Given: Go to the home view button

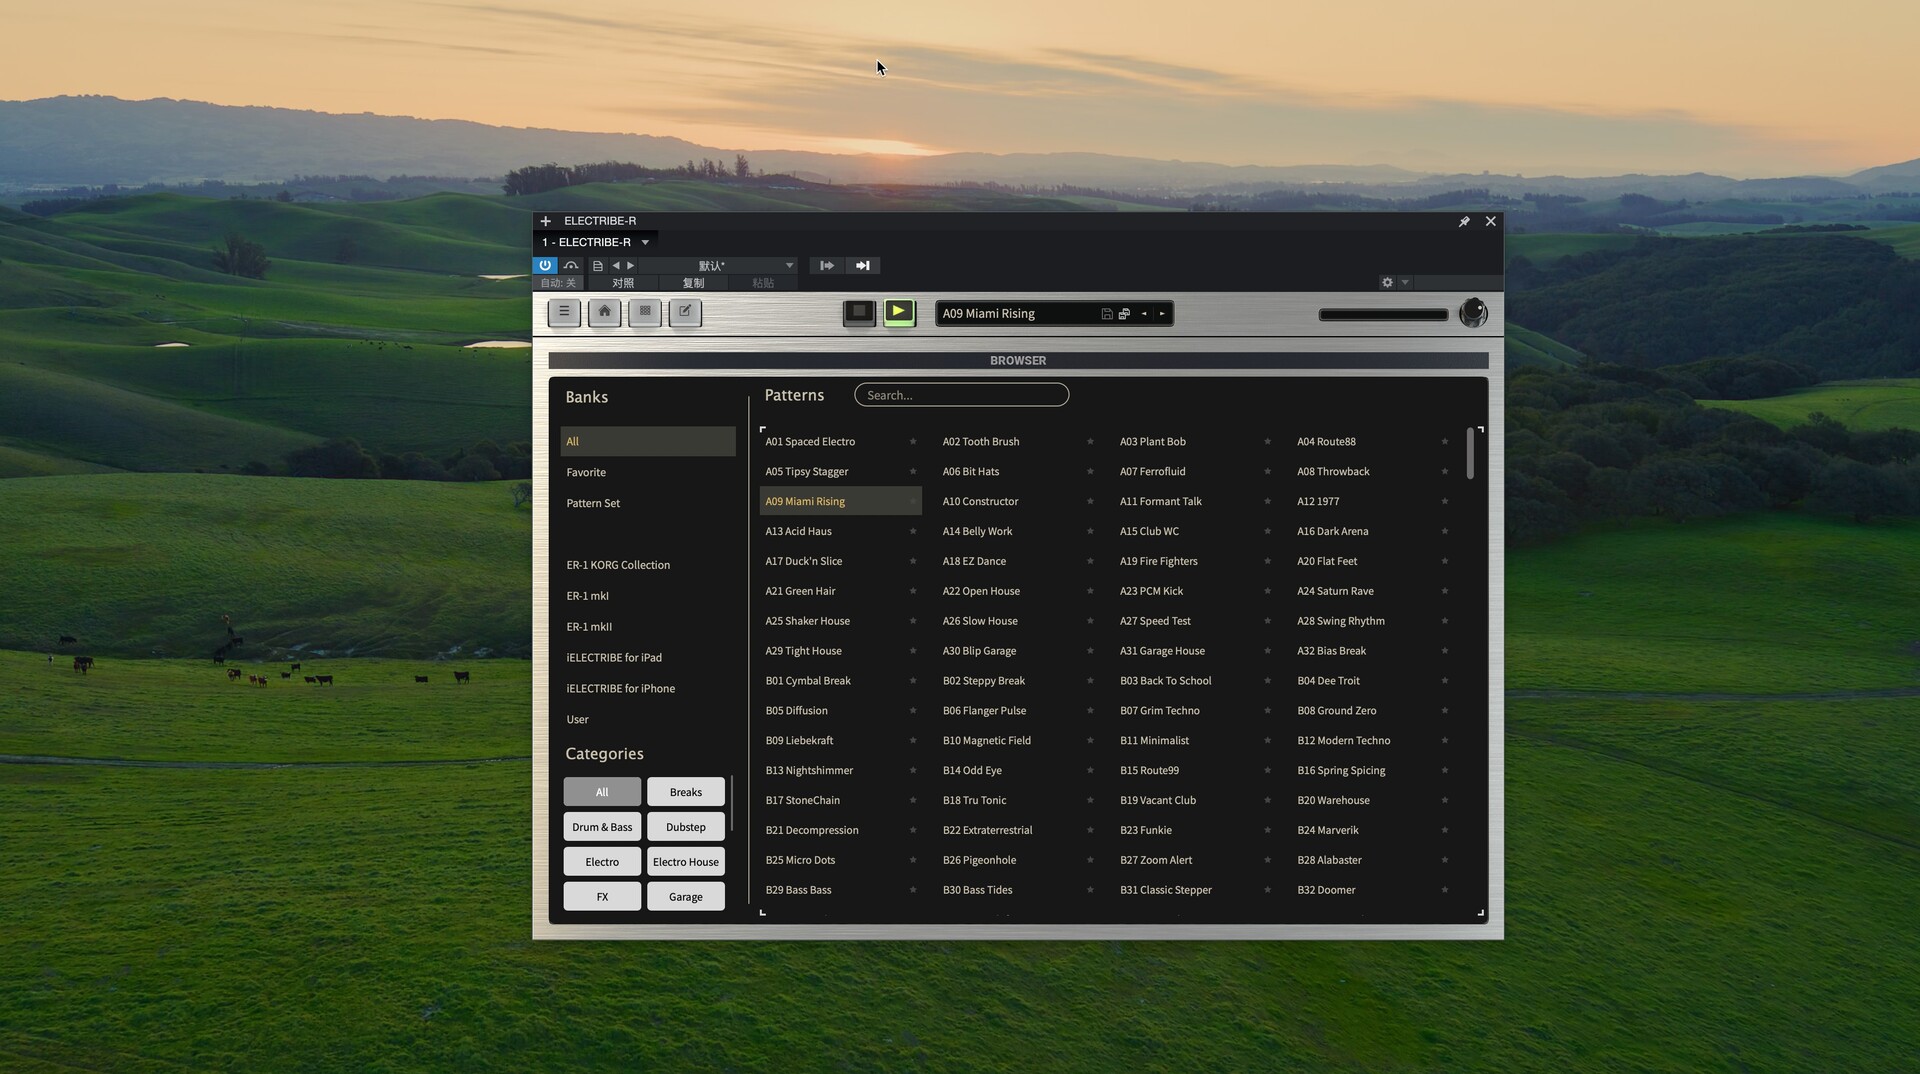Looking at the screenshot, I should point(604,312).
